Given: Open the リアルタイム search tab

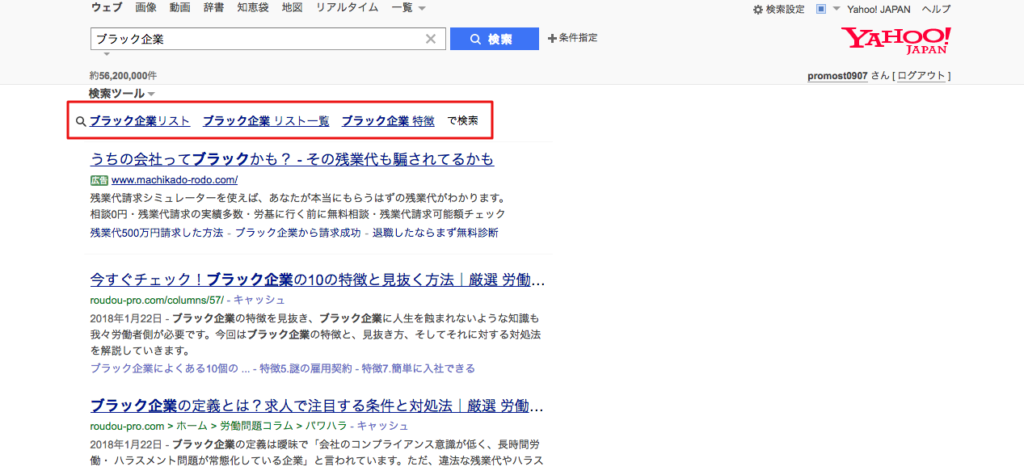Looking at the screenshot, I should pyautogui.click(x=347, y=8).
